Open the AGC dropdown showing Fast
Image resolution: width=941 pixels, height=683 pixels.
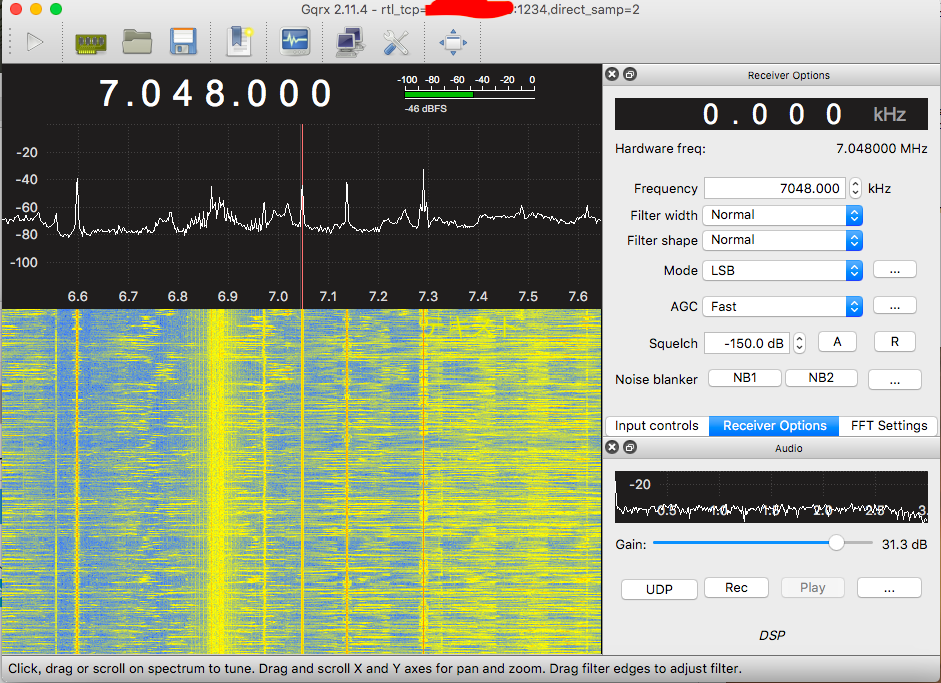point(783,307)
